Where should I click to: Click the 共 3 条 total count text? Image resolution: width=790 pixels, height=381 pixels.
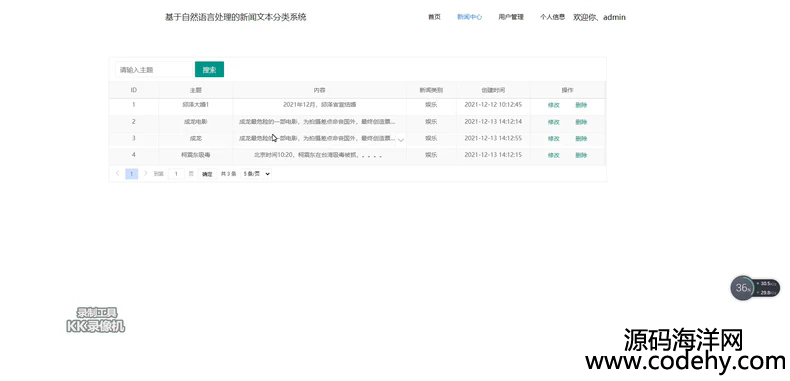pos(228,174)
